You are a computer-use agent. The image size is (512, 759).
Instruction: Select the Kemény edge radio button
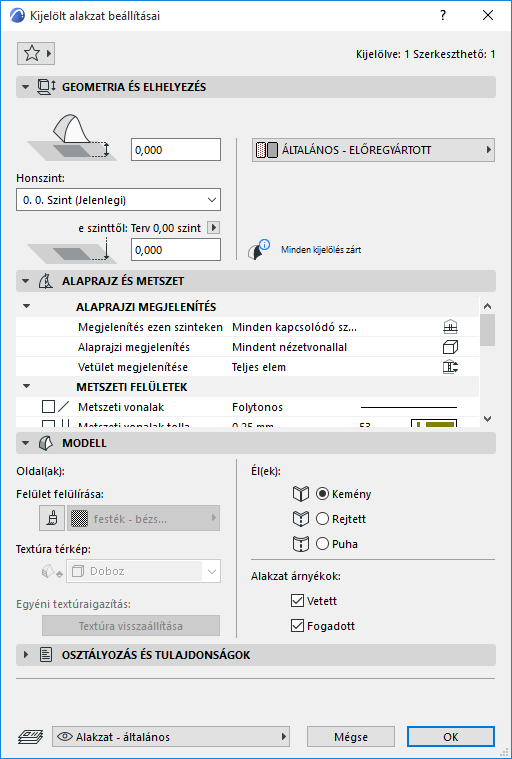pyautogui.click(x=322, y=494)
